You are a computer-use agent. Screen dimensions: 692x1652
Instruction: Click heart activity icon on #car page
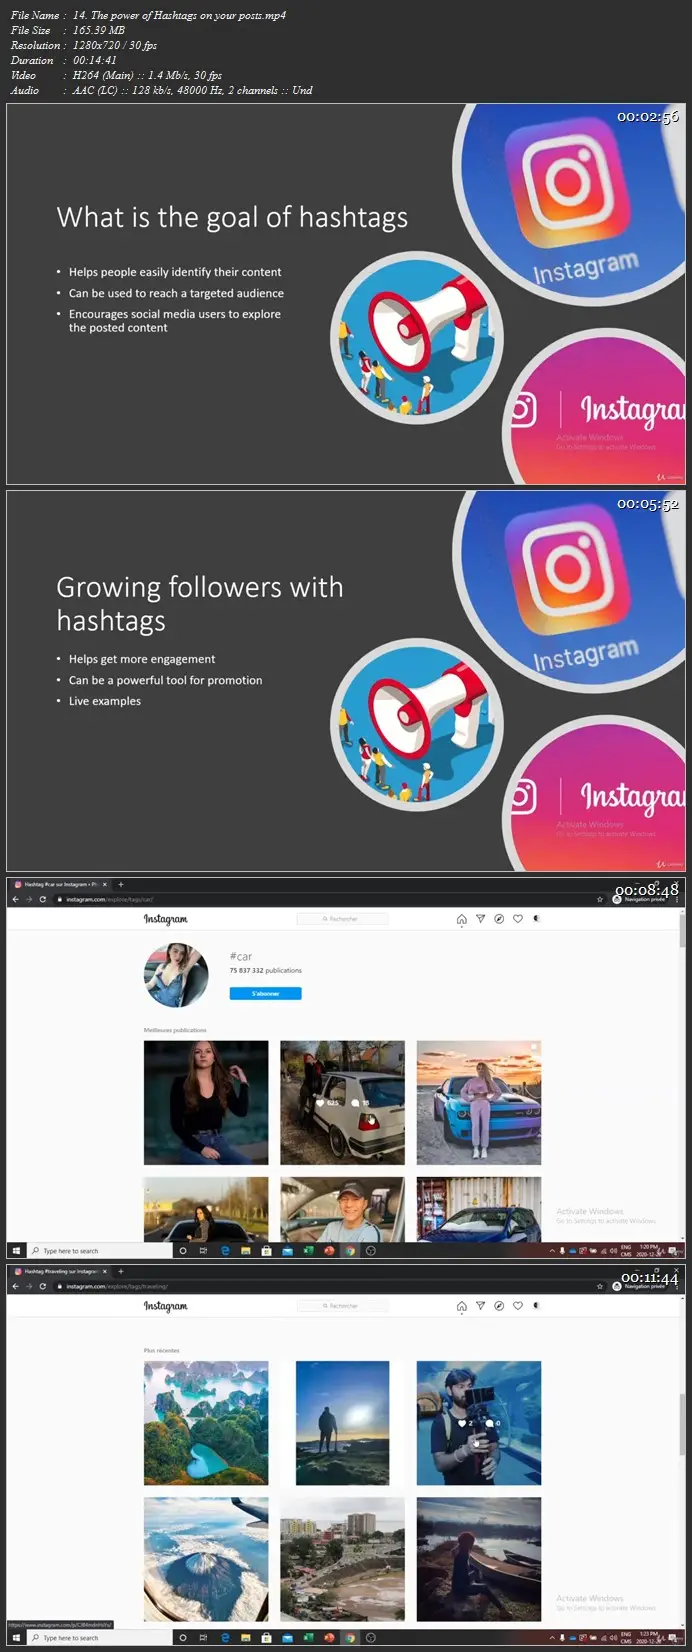[x=518, y=919]
